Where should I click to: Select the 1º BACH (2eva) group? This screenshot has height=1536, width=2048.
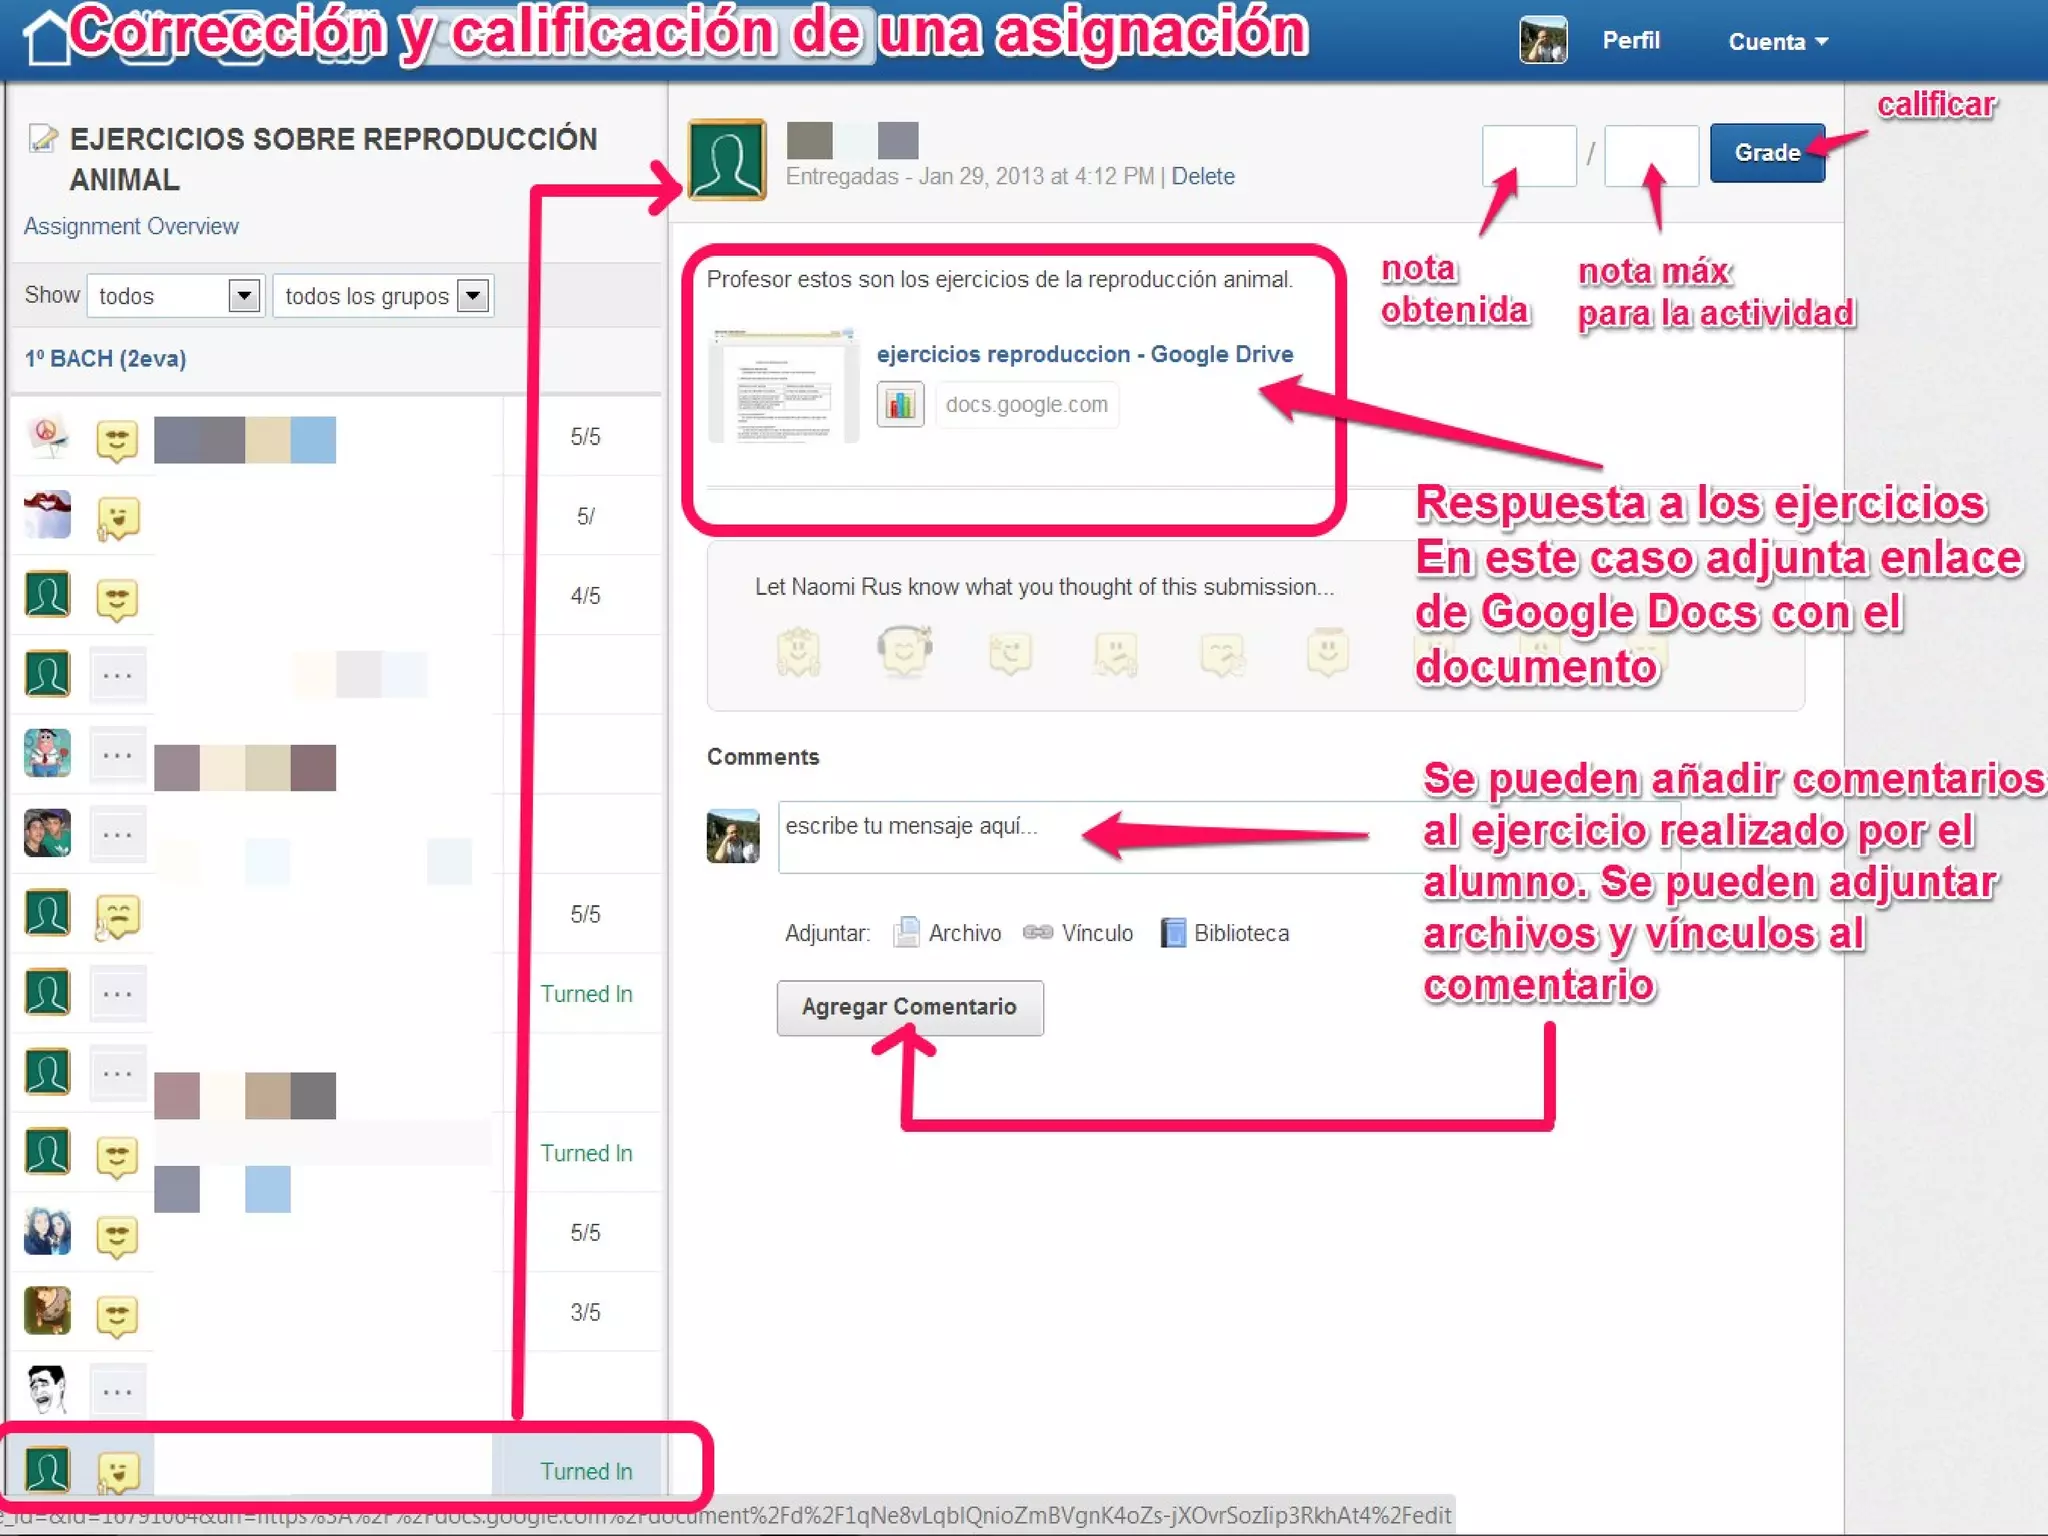pos(106,359)
